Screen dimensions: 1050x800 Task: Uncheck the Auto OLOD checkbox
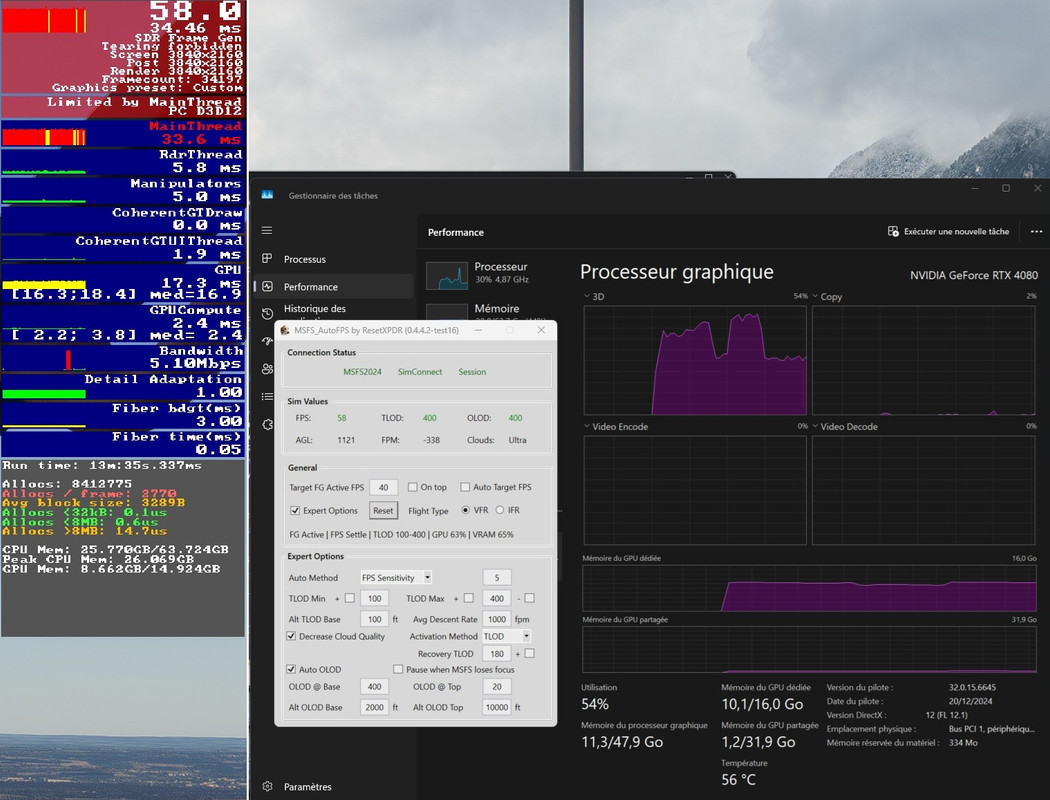coord(291,669)
